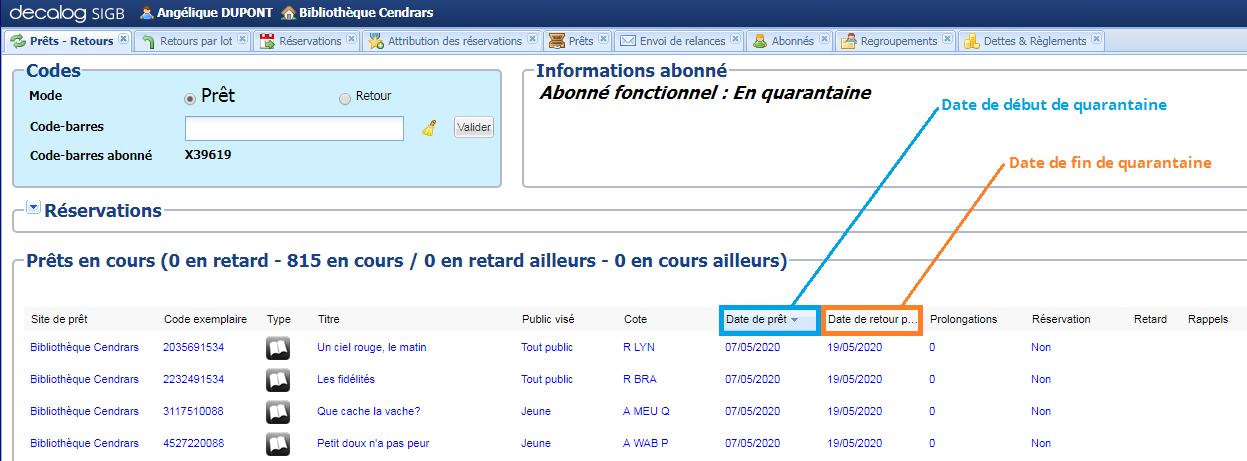Image resolution: width=1247 pixels, height=461 pixels.
Task: Sort by Rappels column header
Action: click(1207, 320)
